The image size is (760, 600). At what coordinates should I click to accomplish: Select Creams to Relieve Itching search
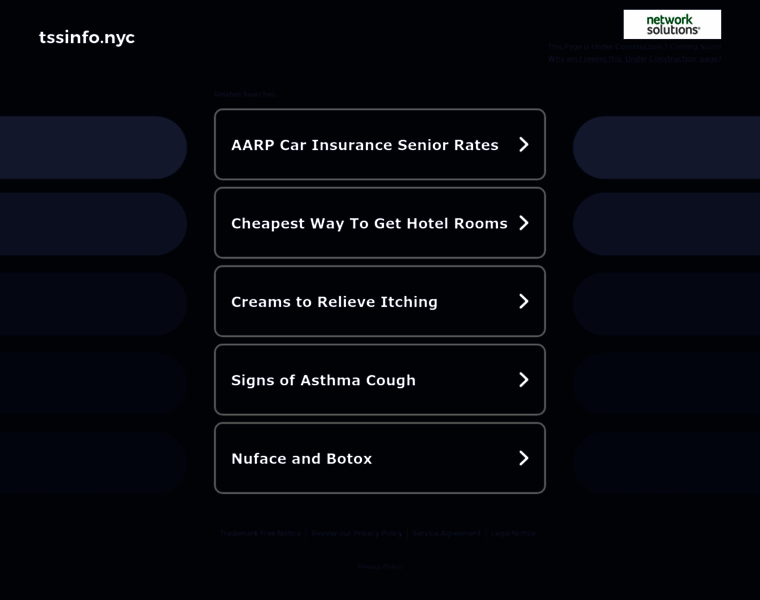click(x=334, y=302)
